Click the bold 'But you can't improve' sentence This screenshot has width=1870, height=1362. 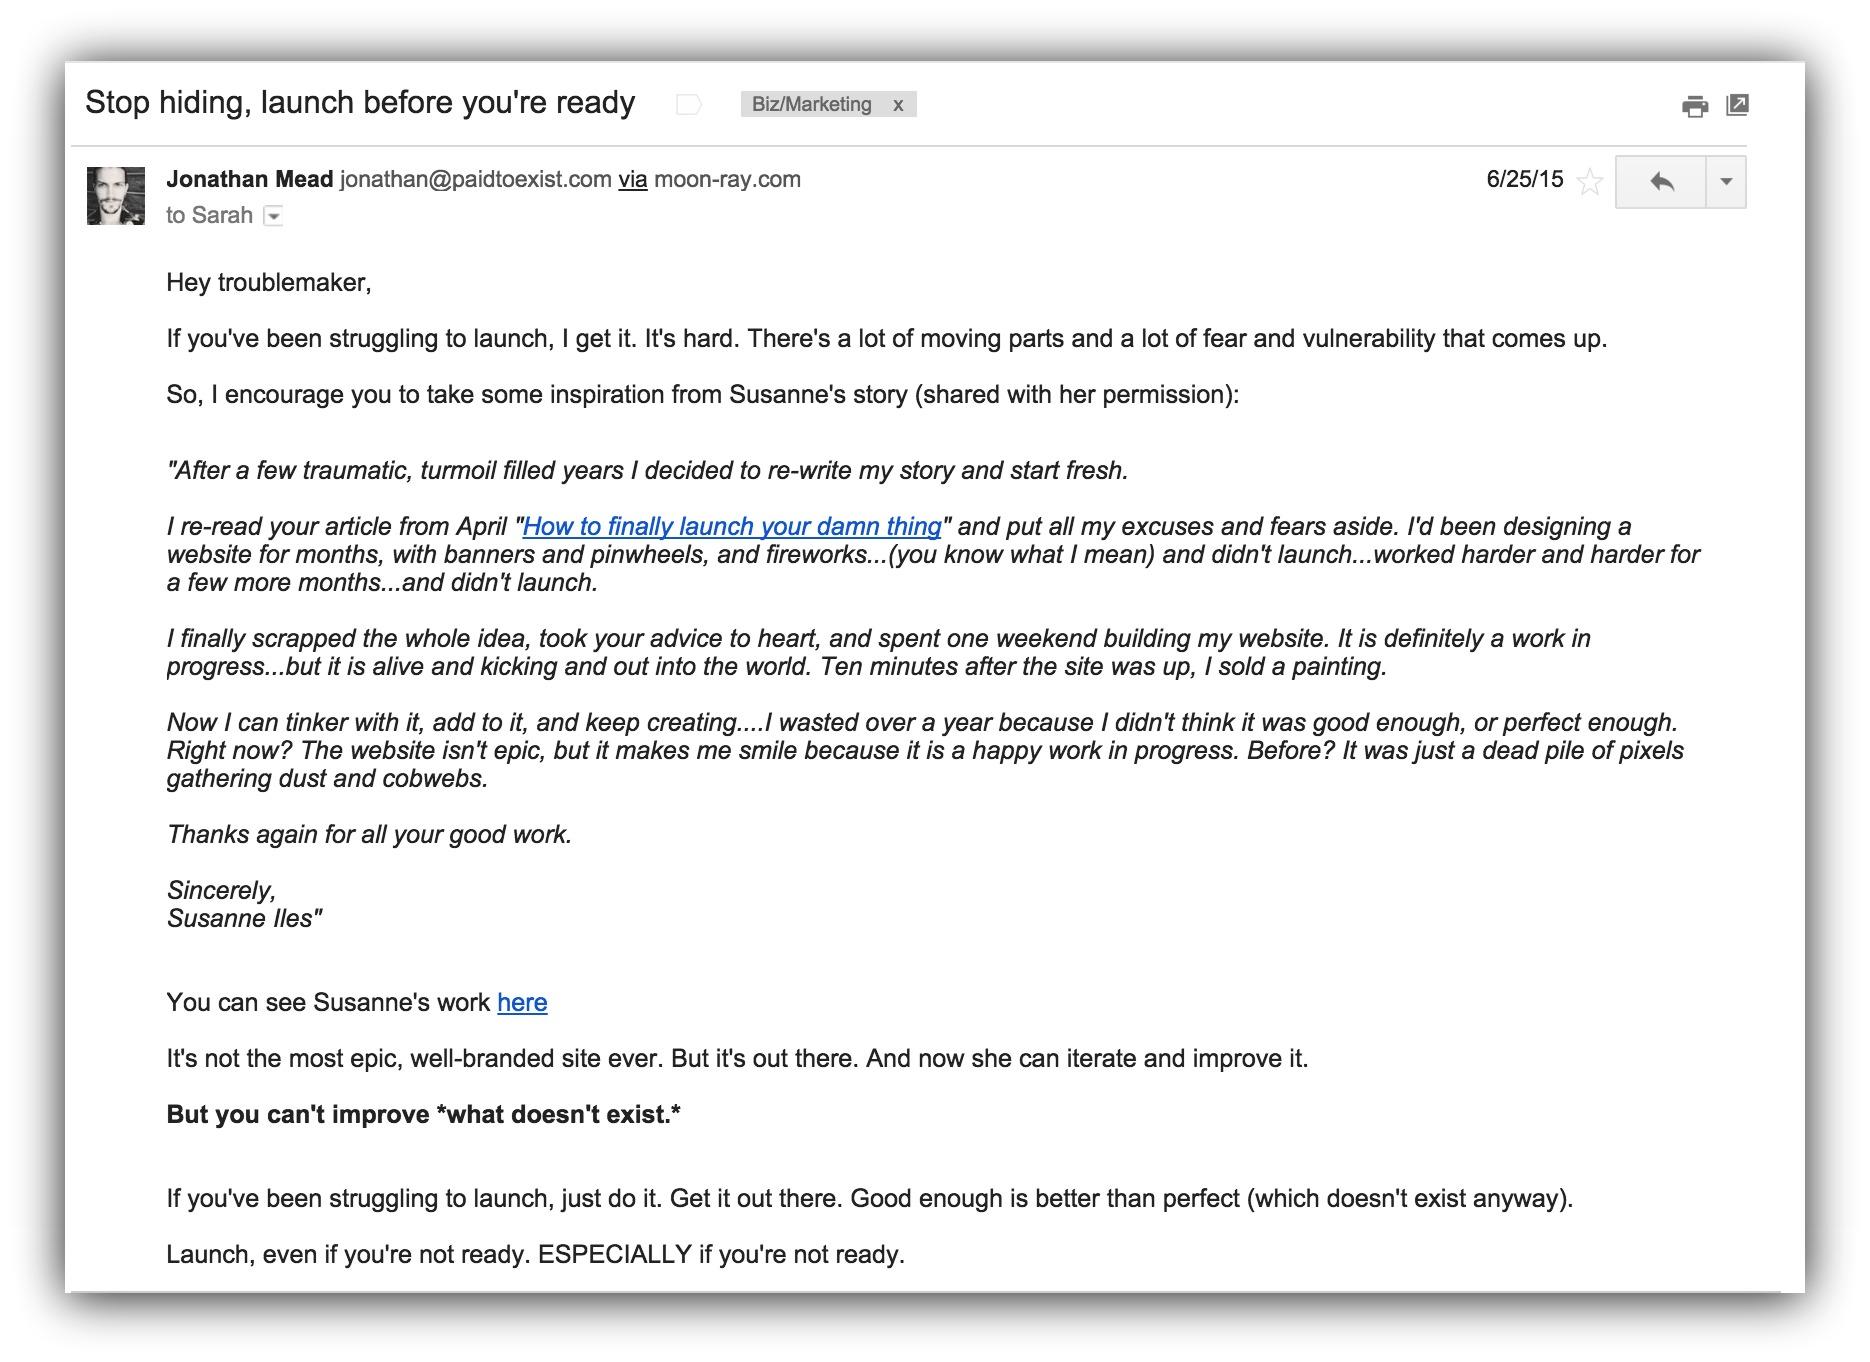pyautogui.click(x=423, y=1115)
